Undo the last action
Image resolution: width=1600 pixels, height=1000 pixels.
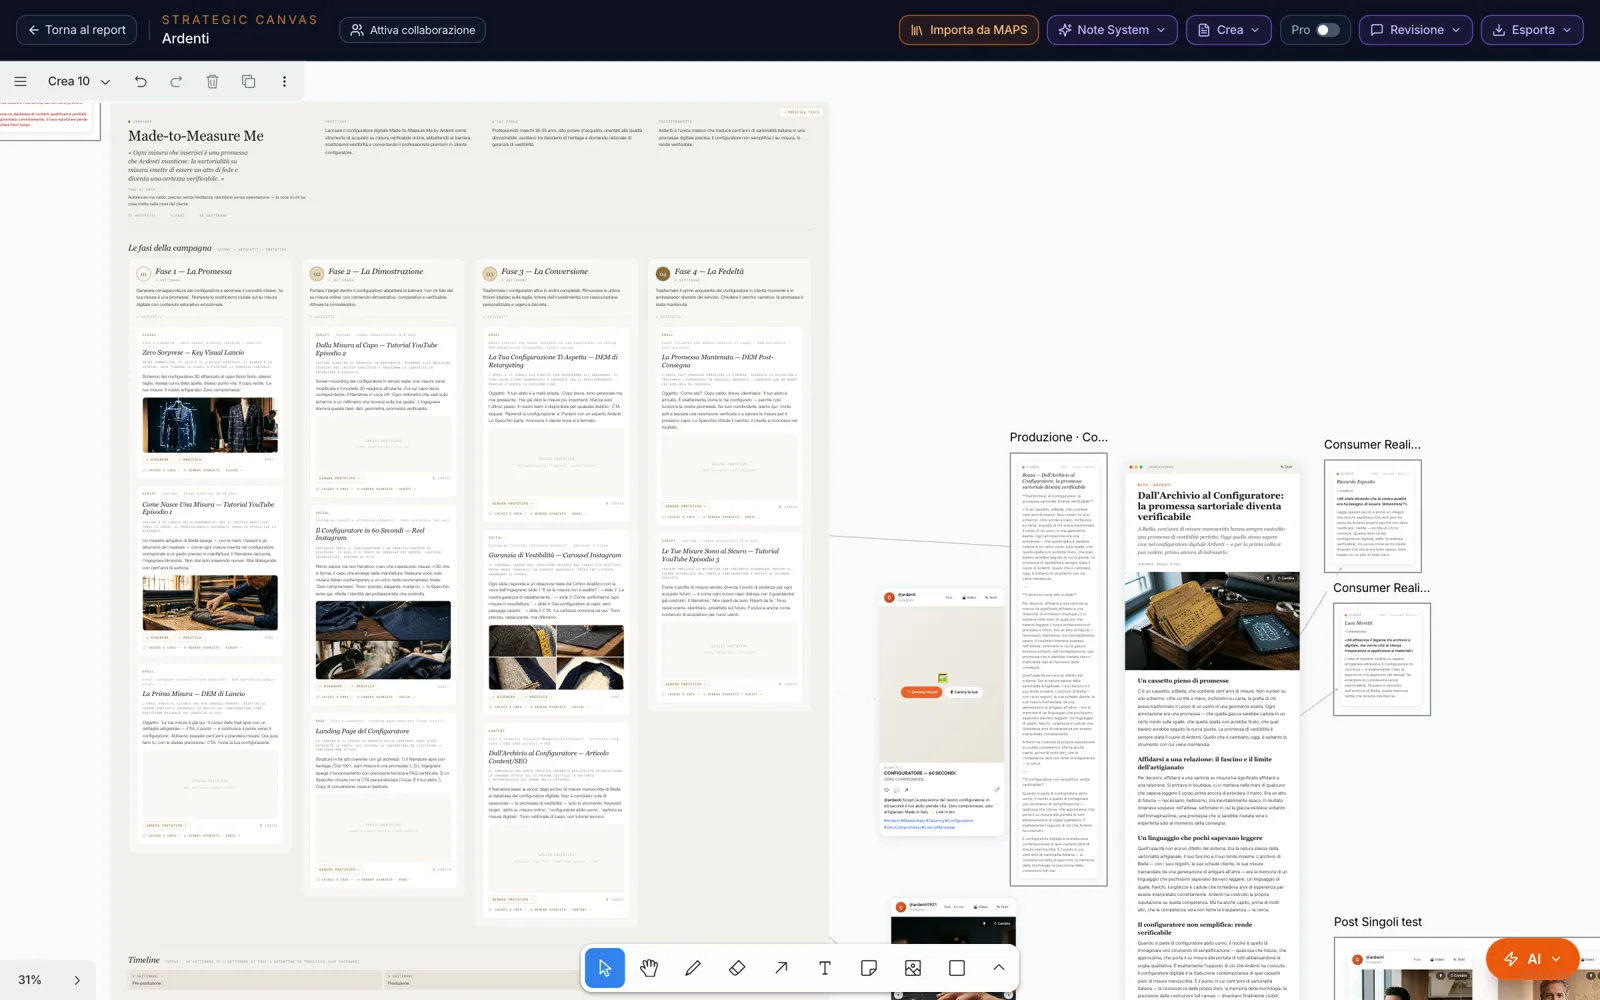141,82
